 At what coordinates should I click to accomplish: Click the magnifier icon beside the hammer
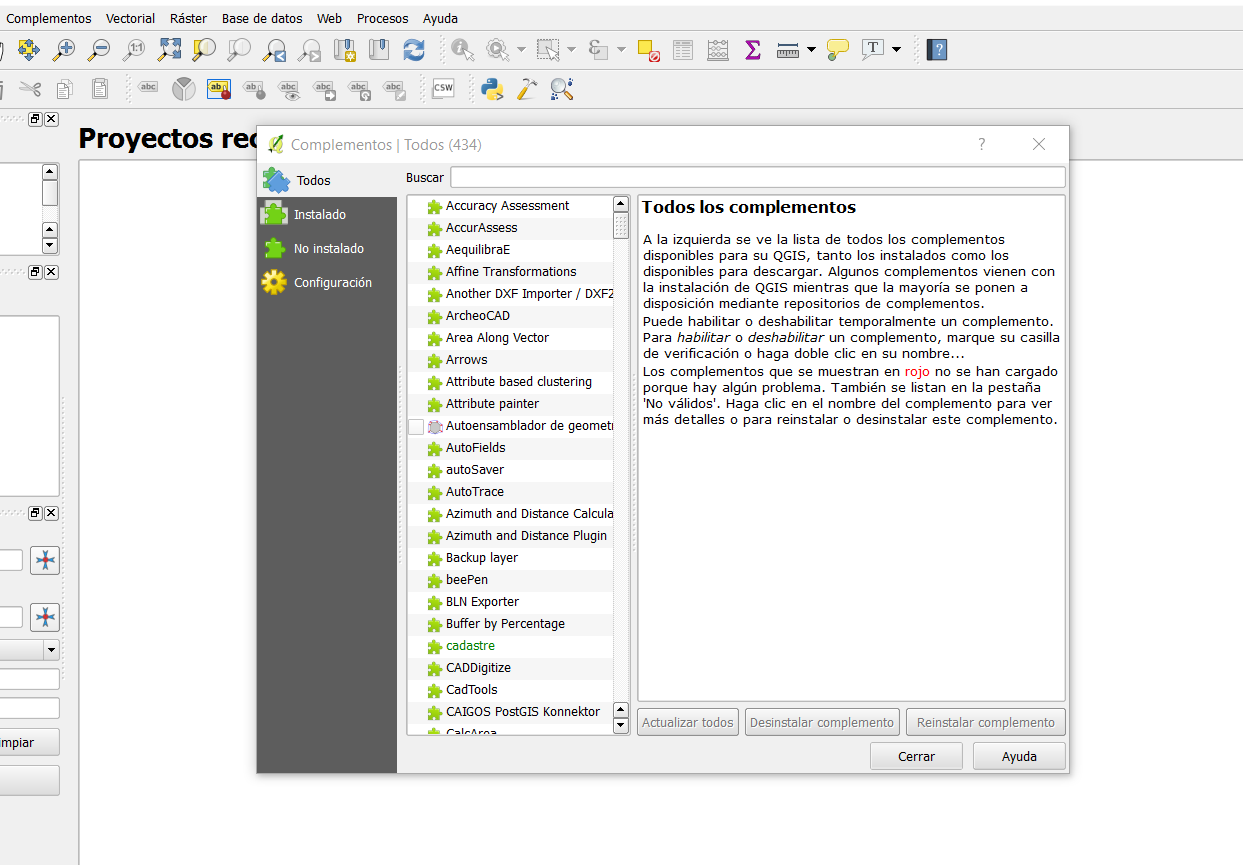click(562, 89)
